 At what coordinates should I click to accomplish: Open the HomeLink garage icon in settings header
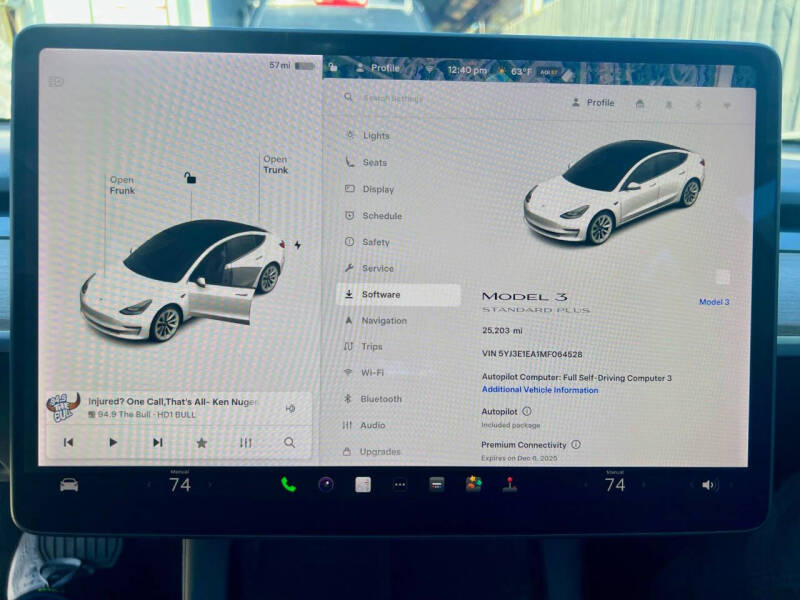[640, 103]
